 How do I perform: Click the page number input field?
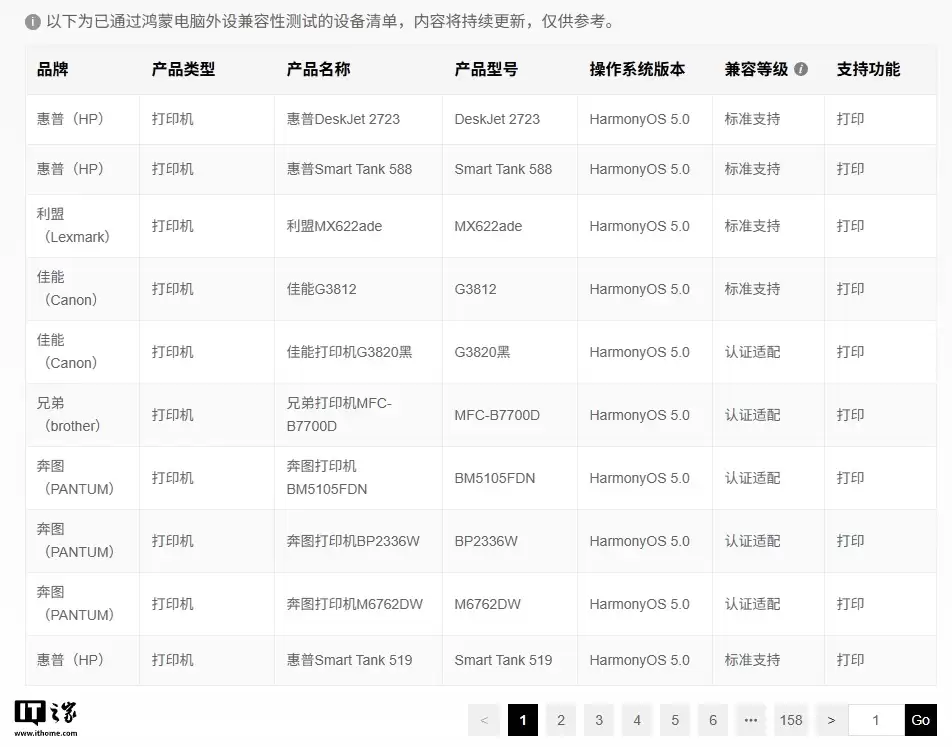[875, 720]
